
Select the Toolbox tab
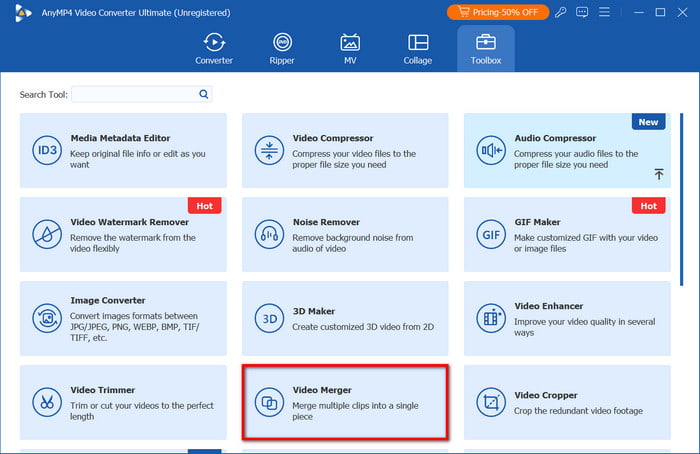[x=486, y=49]
